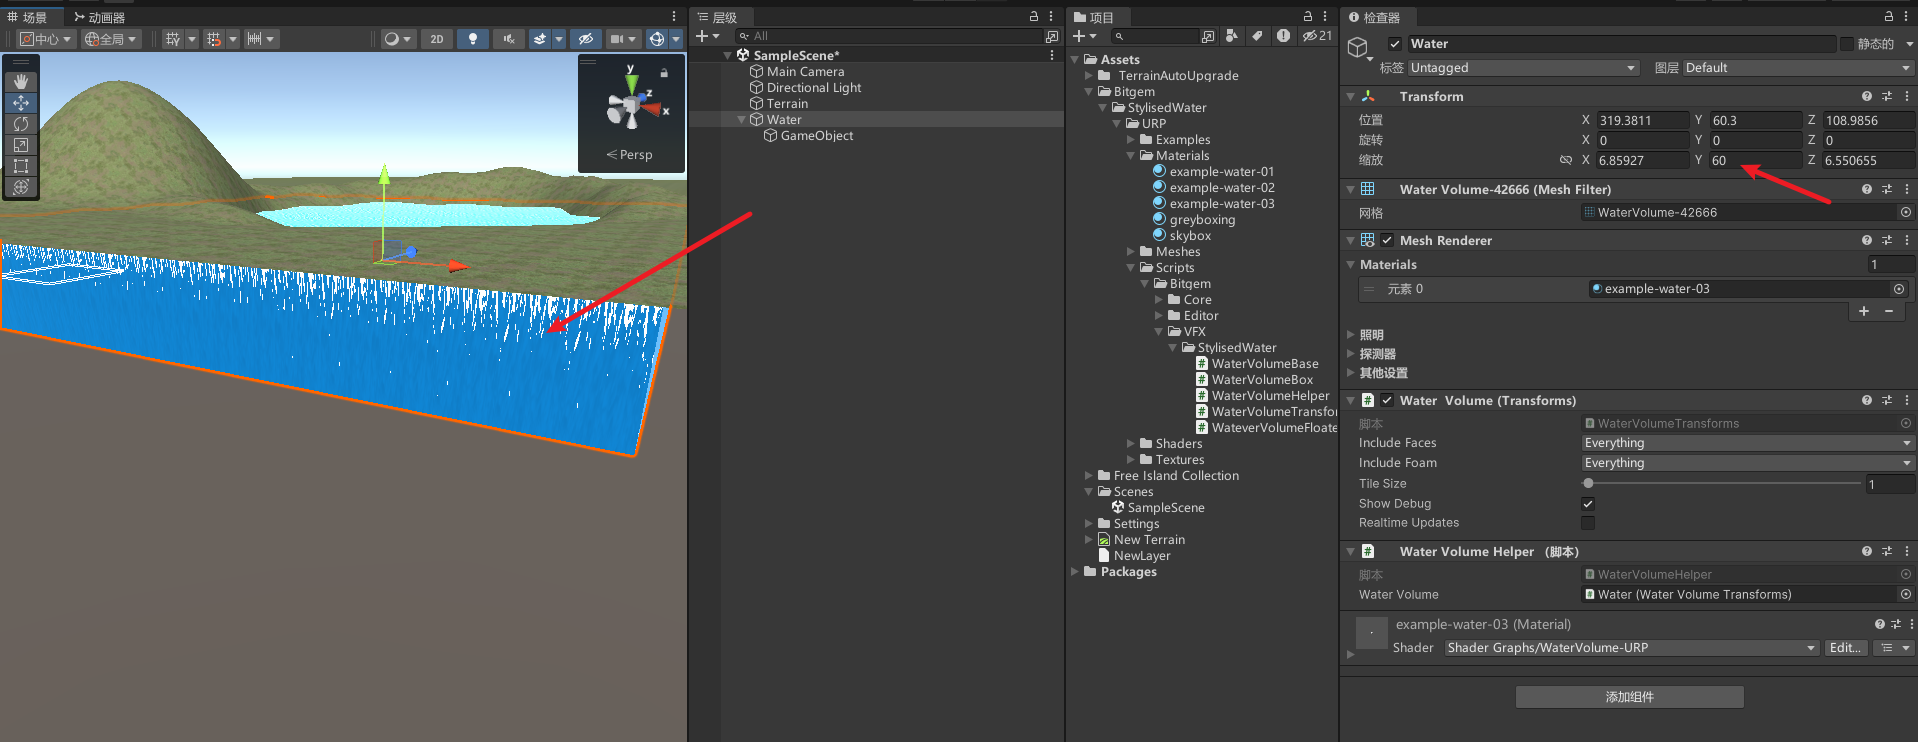Viewport: 1918px width, 742px height.
Task: Click the green Y axis cone of orientation gizmo
Action: [630, 82]
